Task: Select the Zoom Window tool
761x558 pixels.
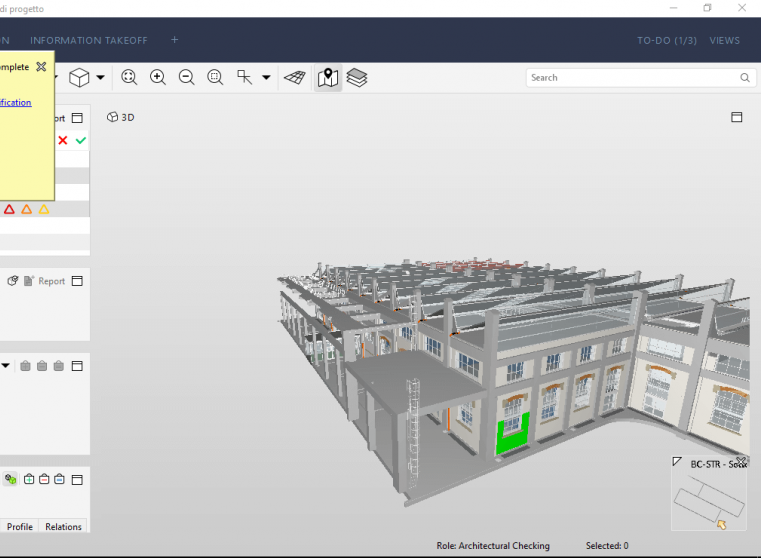Action: (x=215, y=77)
